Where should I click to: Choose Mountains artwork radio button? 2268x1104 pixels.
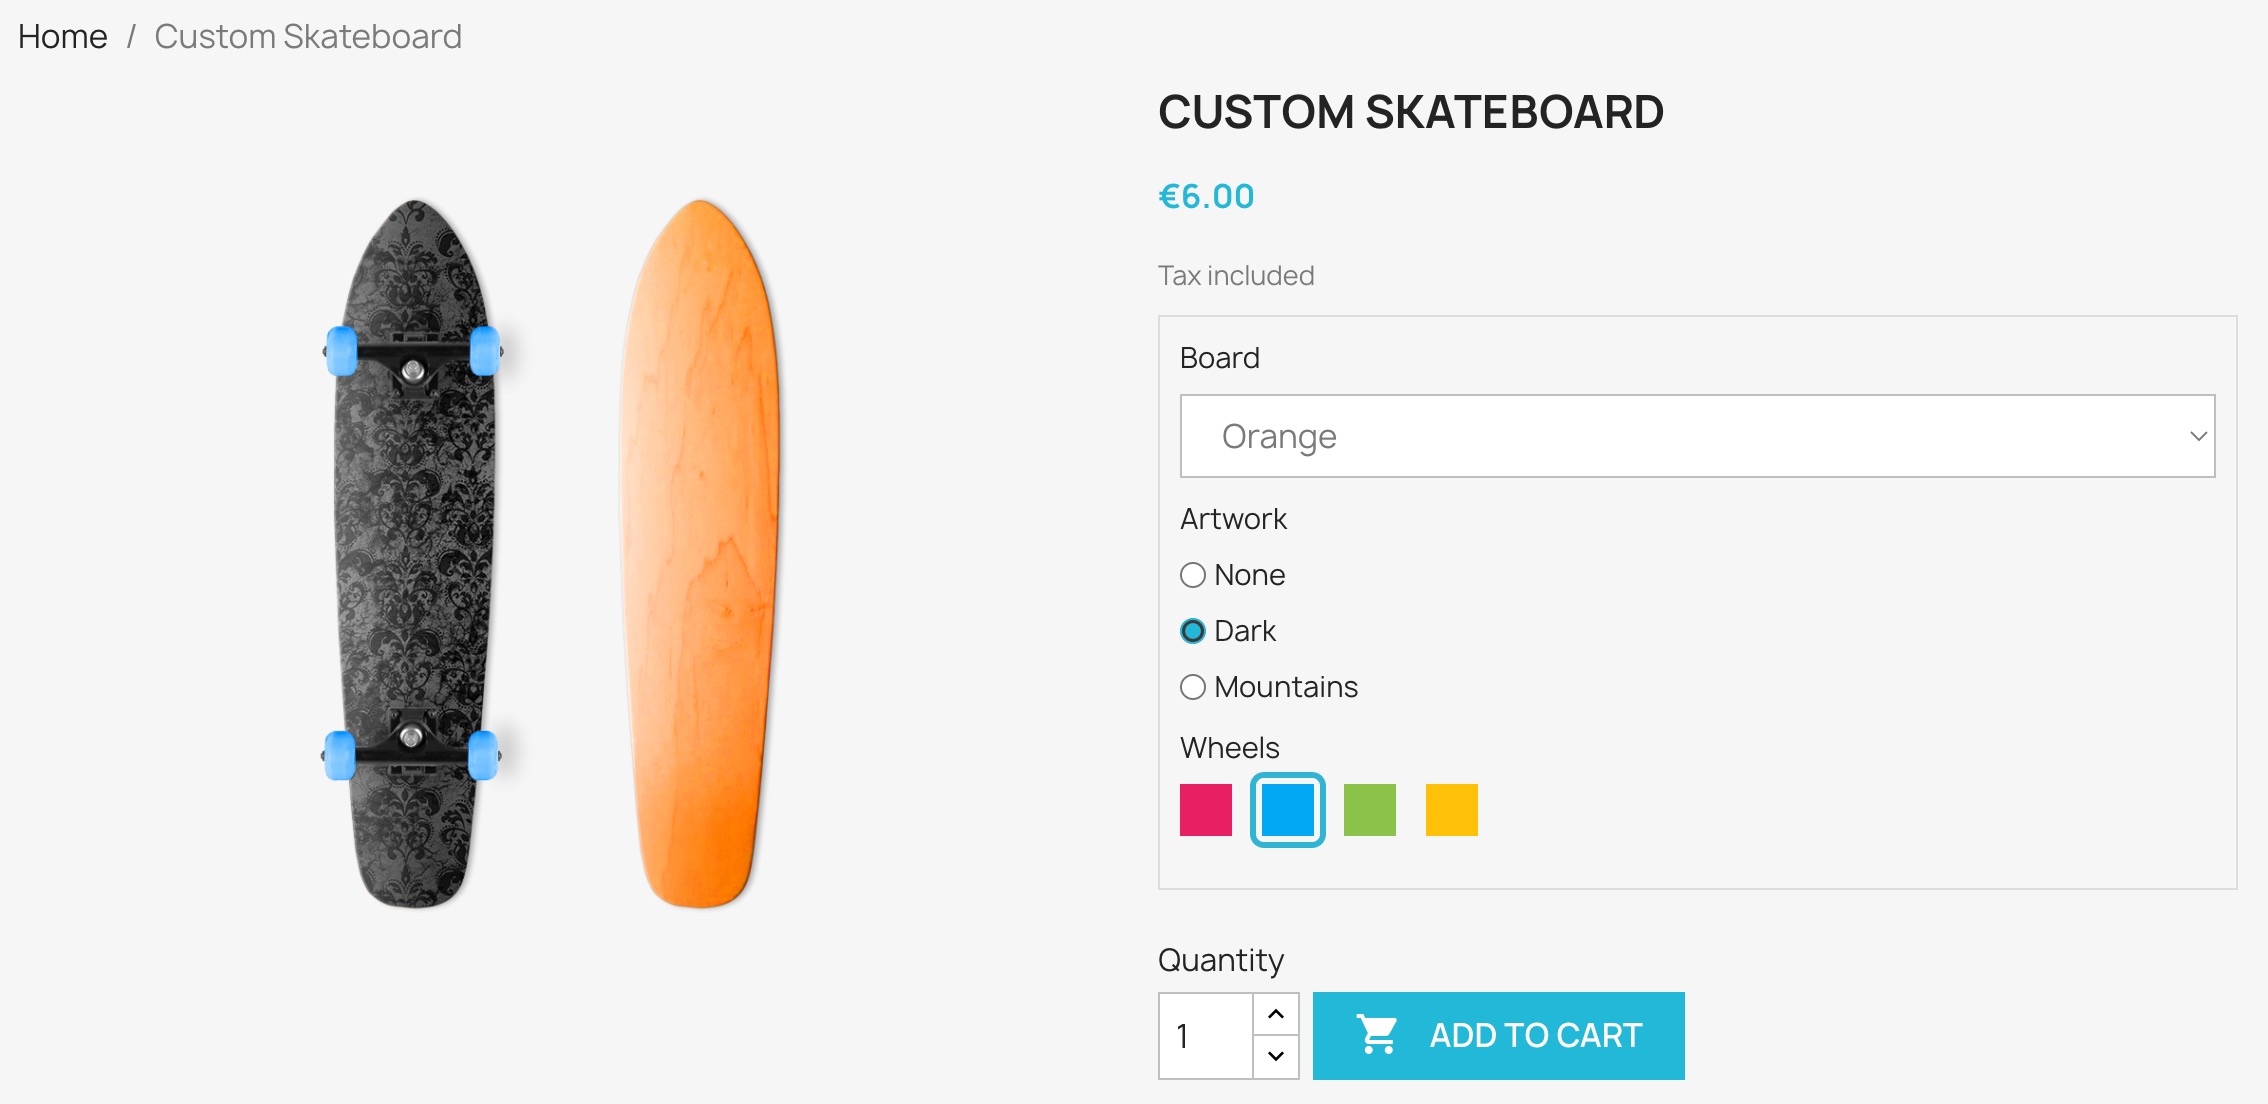pos(1193,687)
